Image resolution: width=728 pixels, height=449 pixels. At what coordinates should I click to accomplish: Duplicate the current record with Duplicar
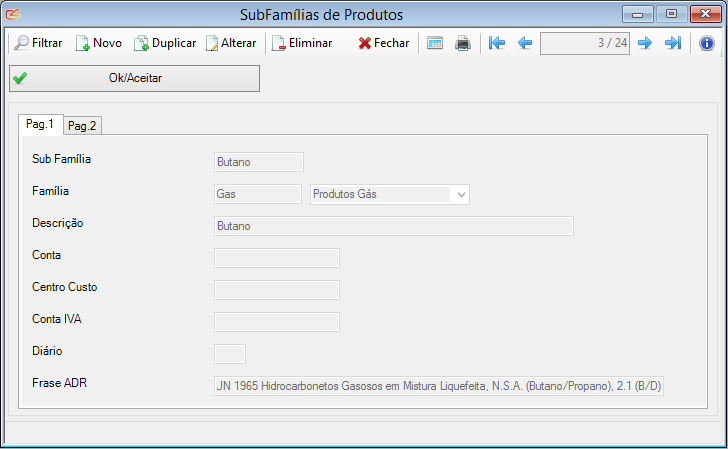click(x=165, y=43)
